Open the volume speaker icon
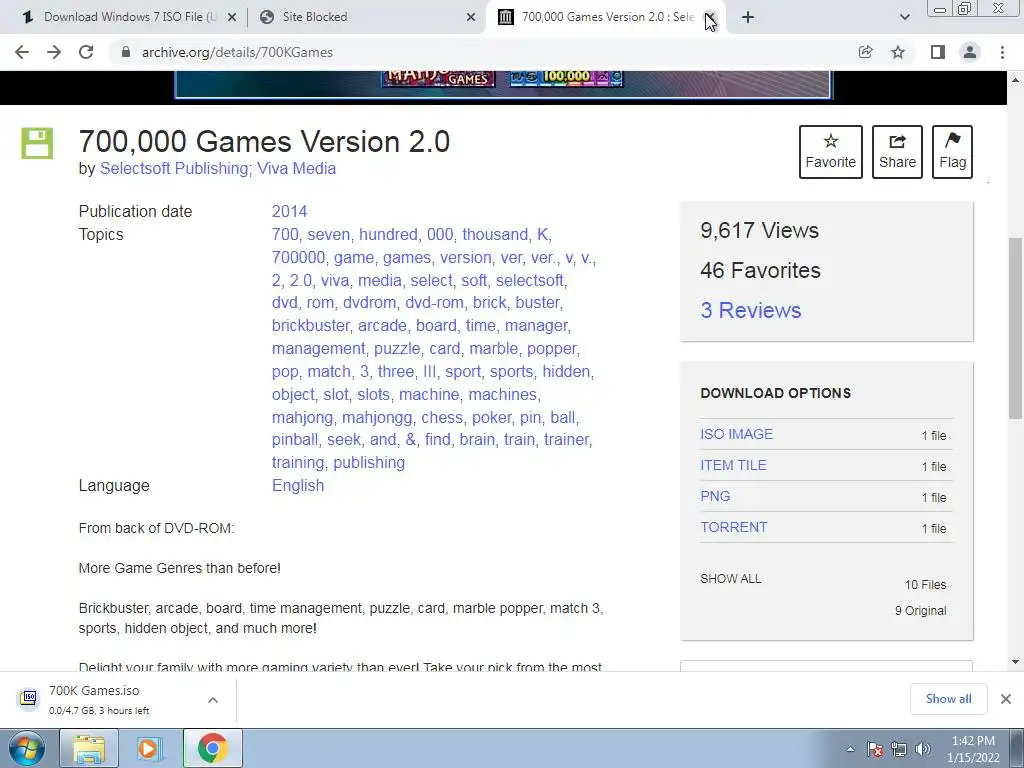Image resolution: width=1024 pixels, height=768 pixels. click(x=922, y=749)
